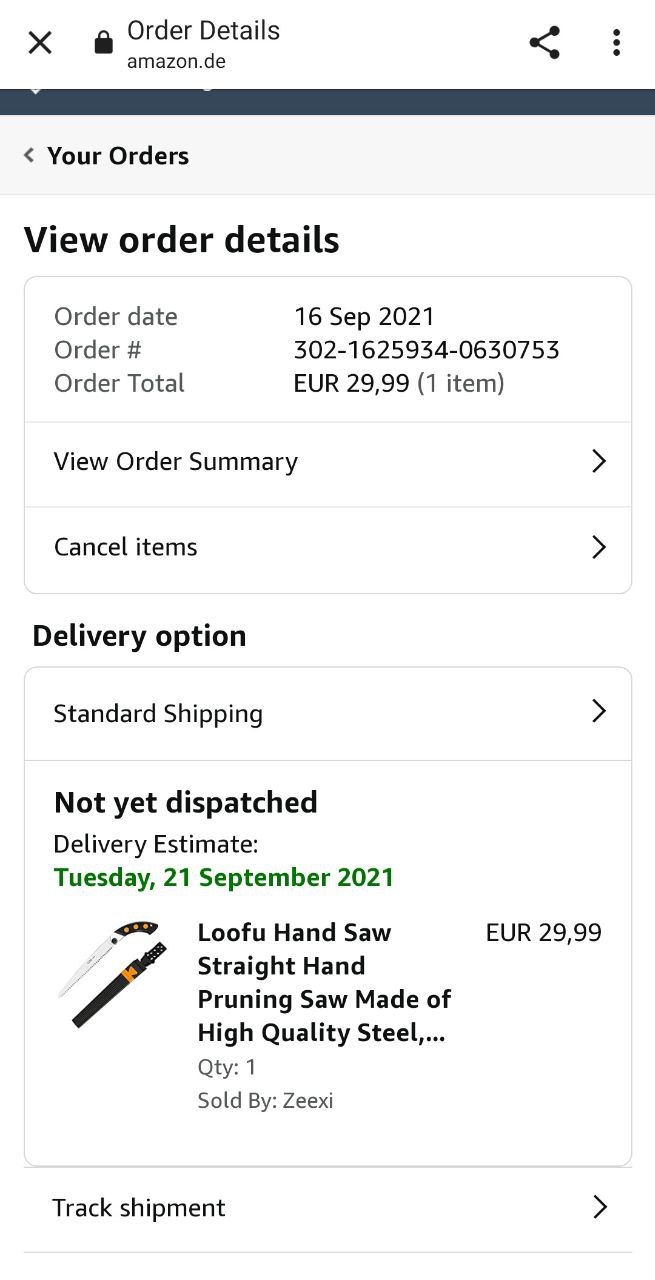Tap chevron next to Standard Shipping
655x1280 pixels.
point(599,711)
